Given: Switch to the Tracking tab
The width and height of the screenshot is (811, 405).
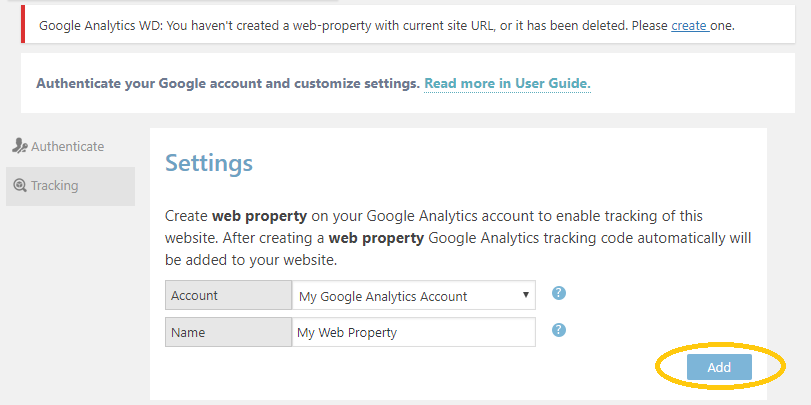Looking at the screenshot, I should coord(70,186).
